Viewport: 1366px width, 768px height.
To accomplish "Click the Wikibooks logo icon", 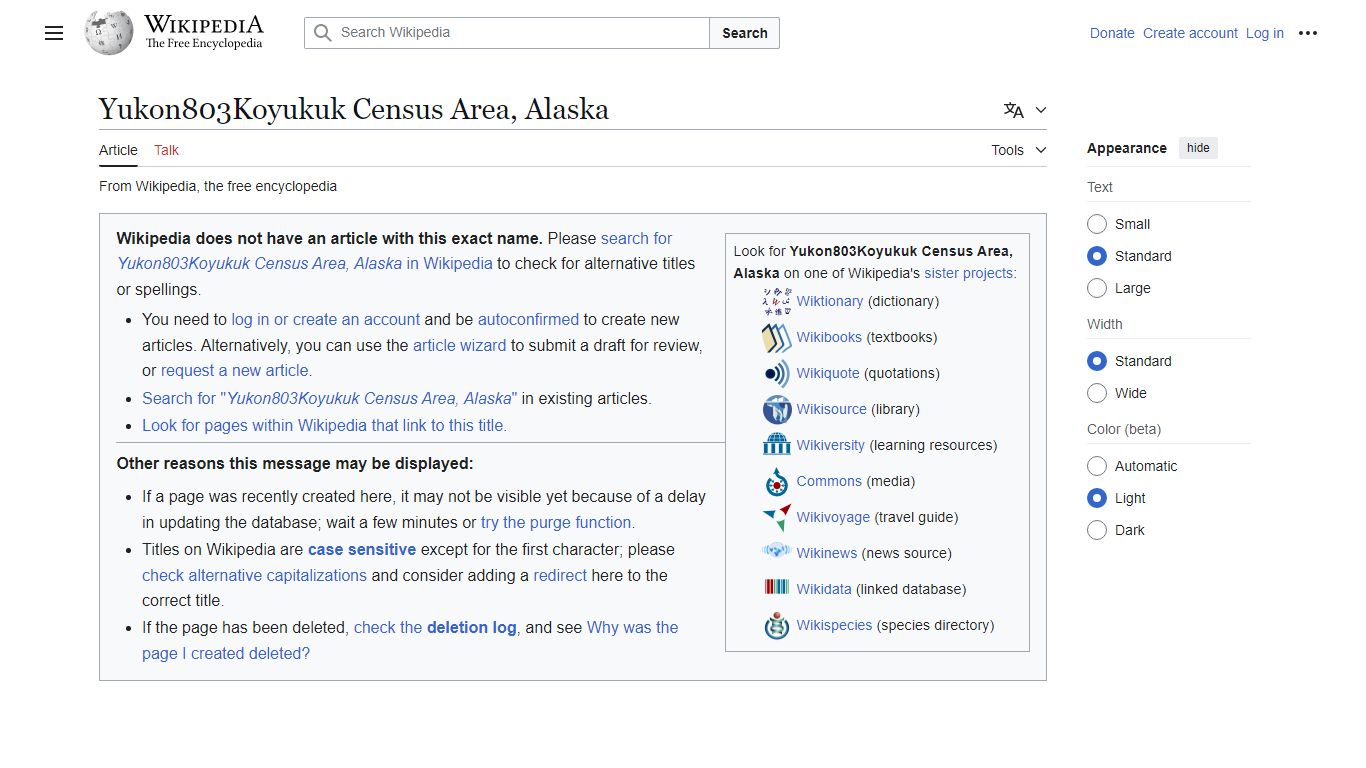I will (x=776, y=337).
